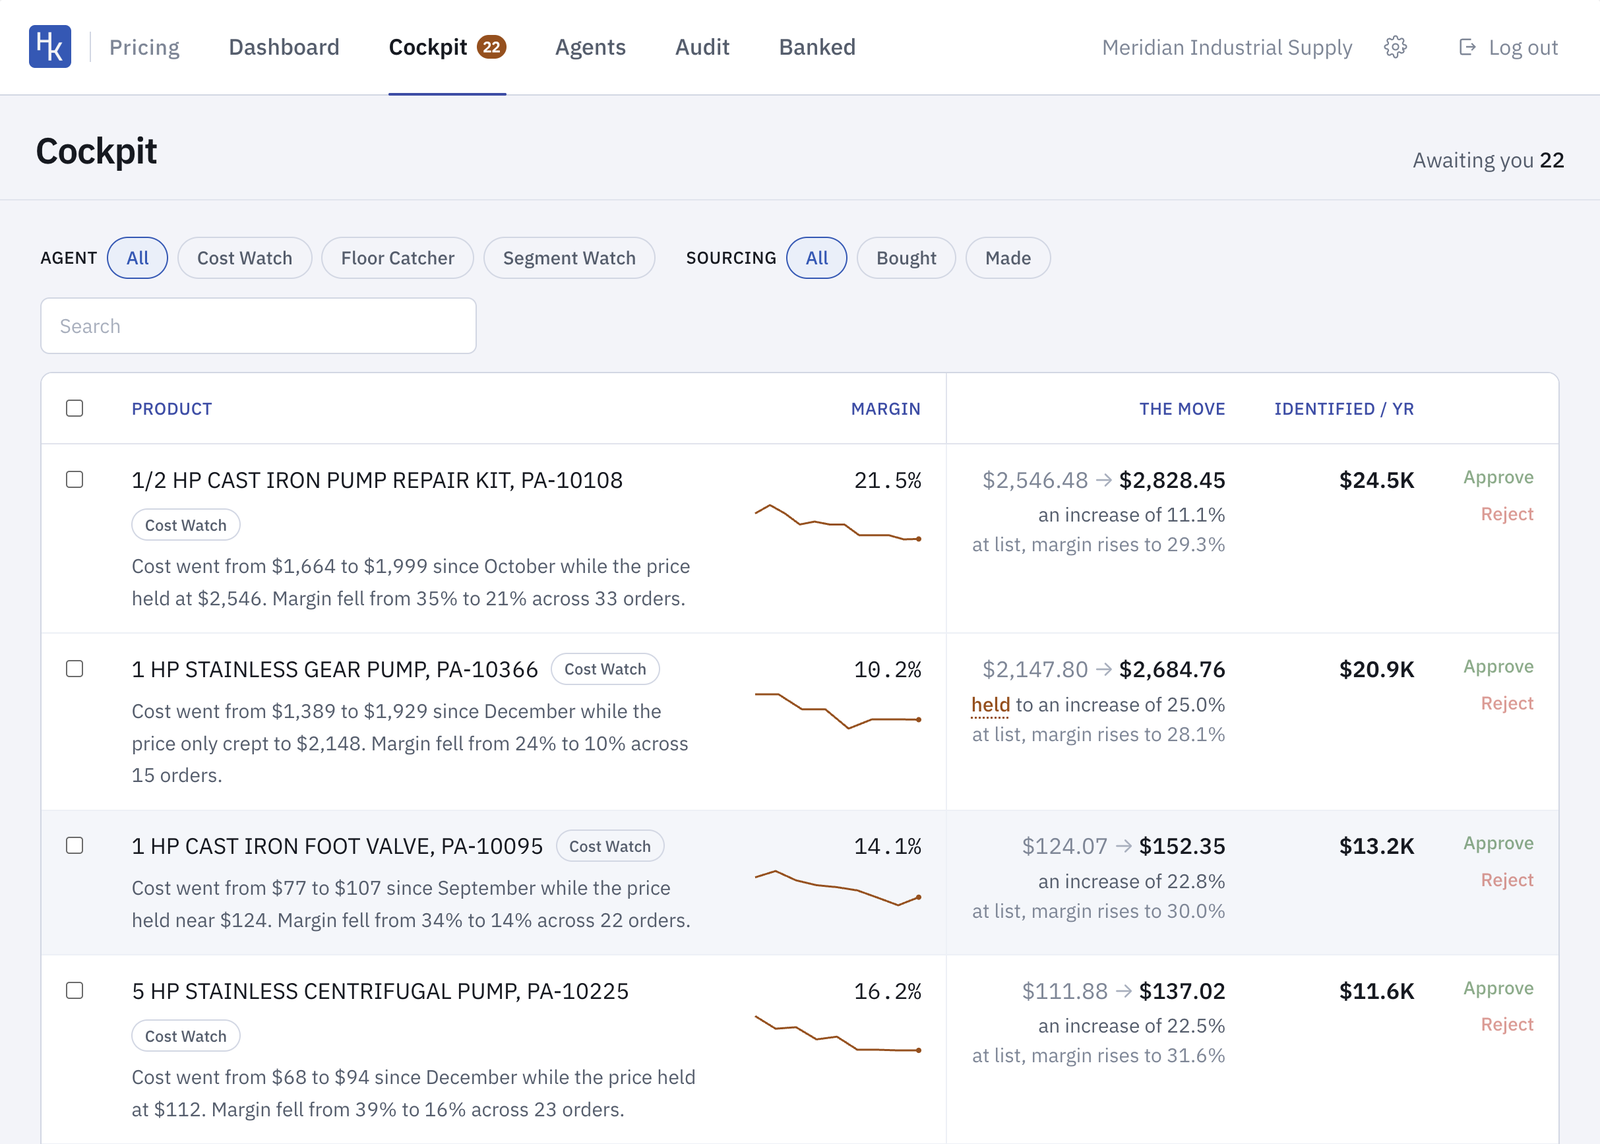Click the HK app logo
This screenshot has height=1144, width=1600.
(50, 47)
